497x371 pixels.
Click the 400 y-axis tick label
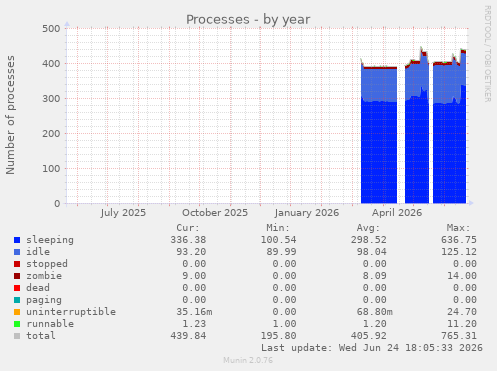[51, 64]
